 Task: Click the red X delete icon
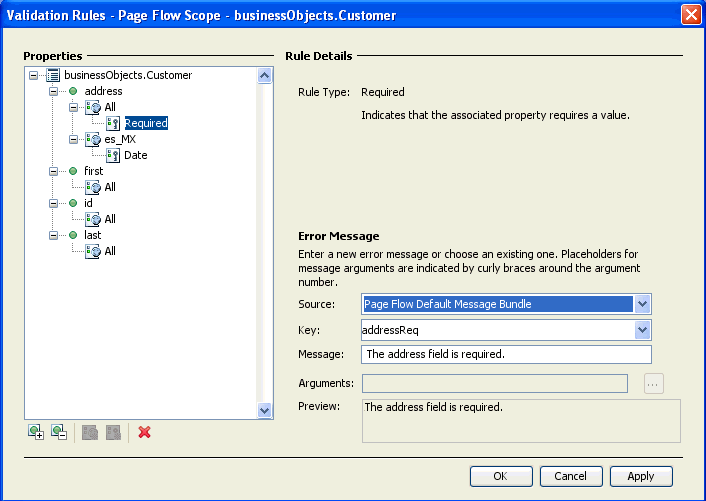click(x=144, y=432)
